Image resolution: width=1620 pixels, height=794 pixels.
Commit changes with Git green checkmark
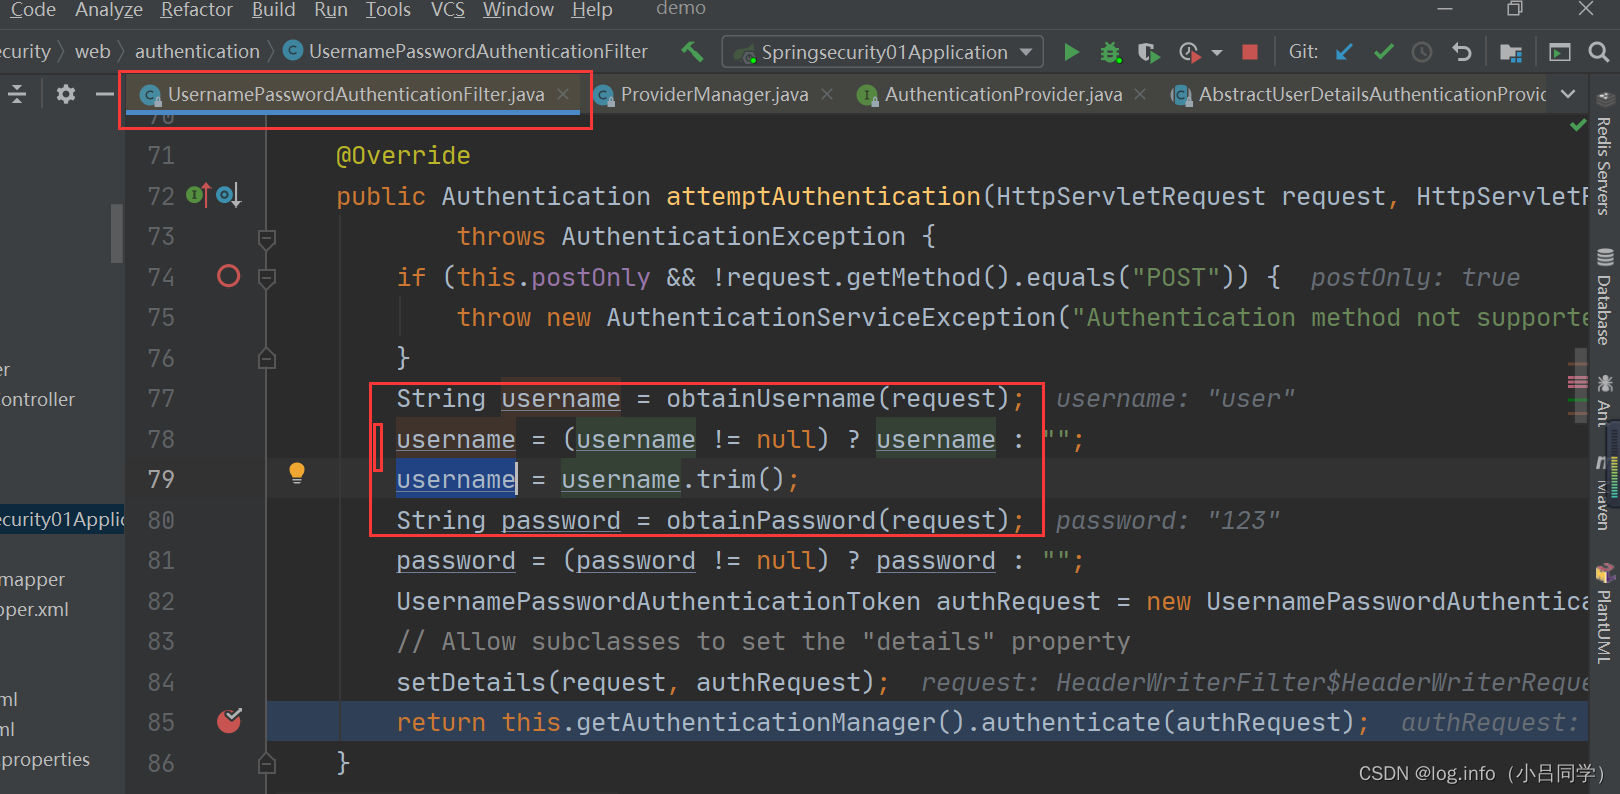coord(1384,52)
